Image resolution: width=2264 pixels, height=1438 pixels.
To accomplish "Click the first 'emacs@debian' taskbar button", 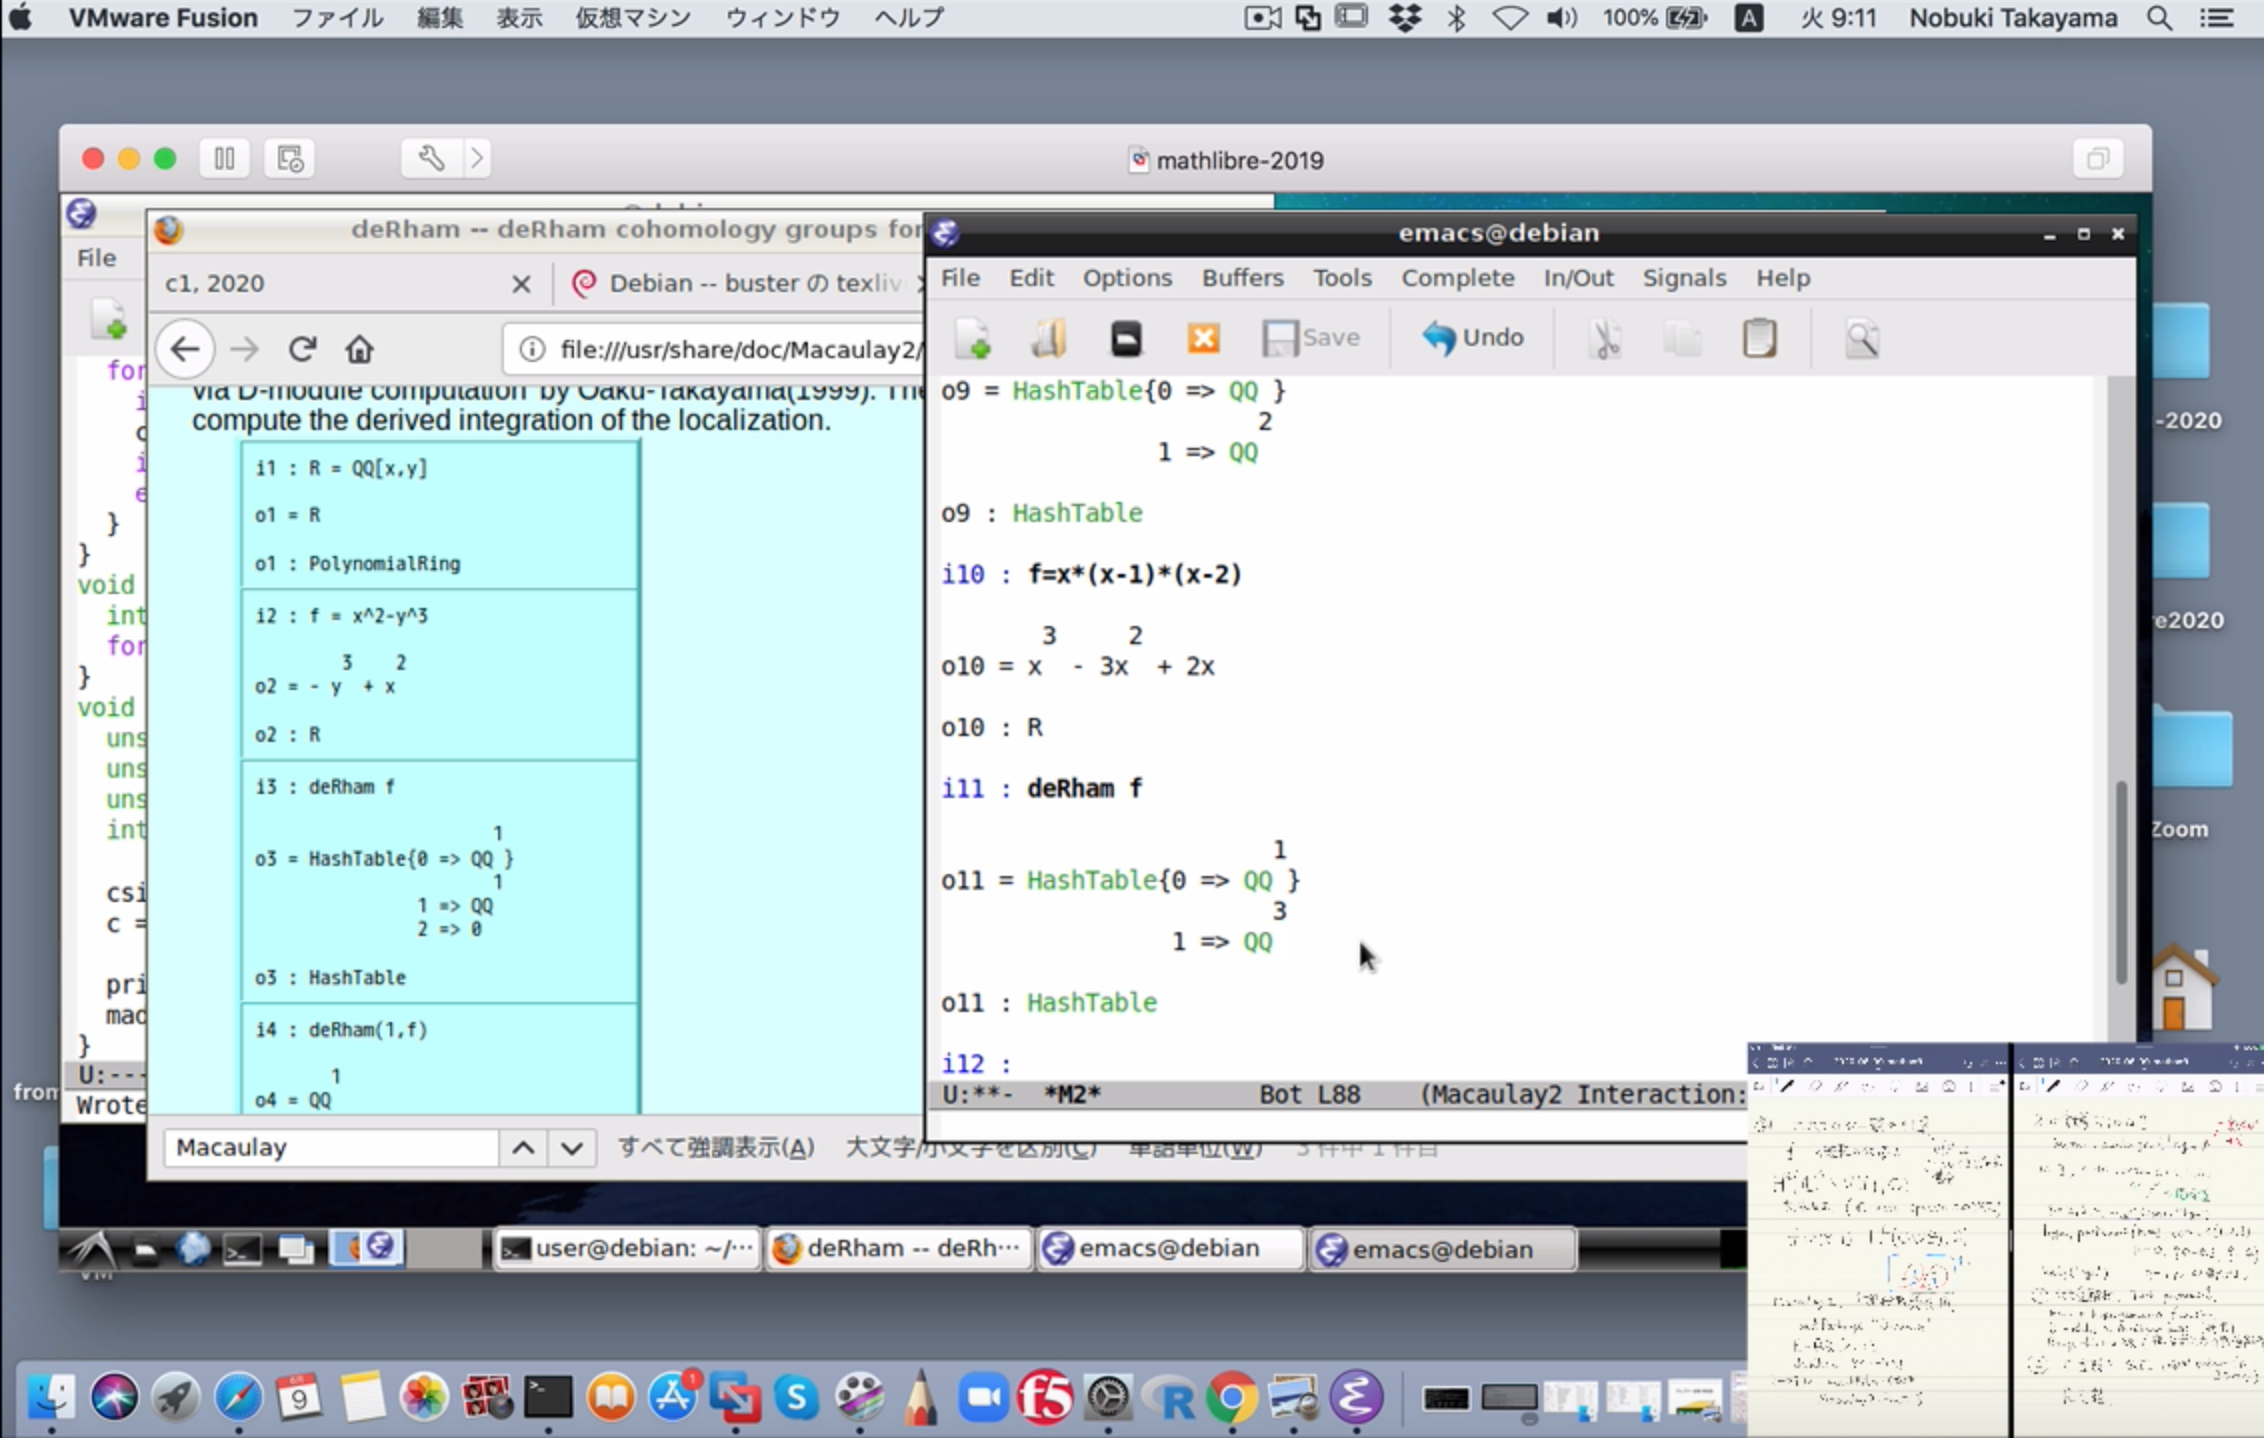I will point(1170,1248).
